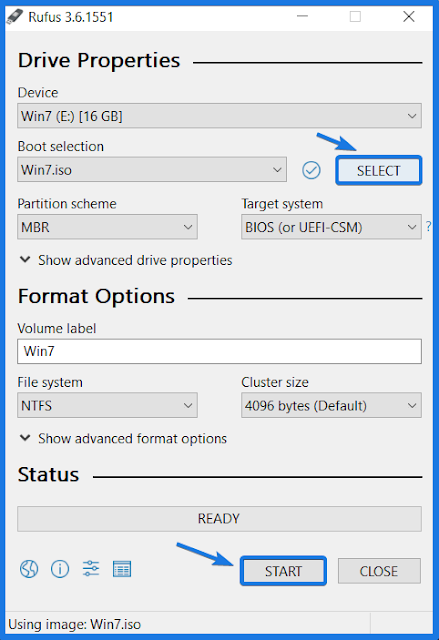This screenshot has width=439, height=640.
Task: Expand Show advanced format options
Action: click(123, 438)
